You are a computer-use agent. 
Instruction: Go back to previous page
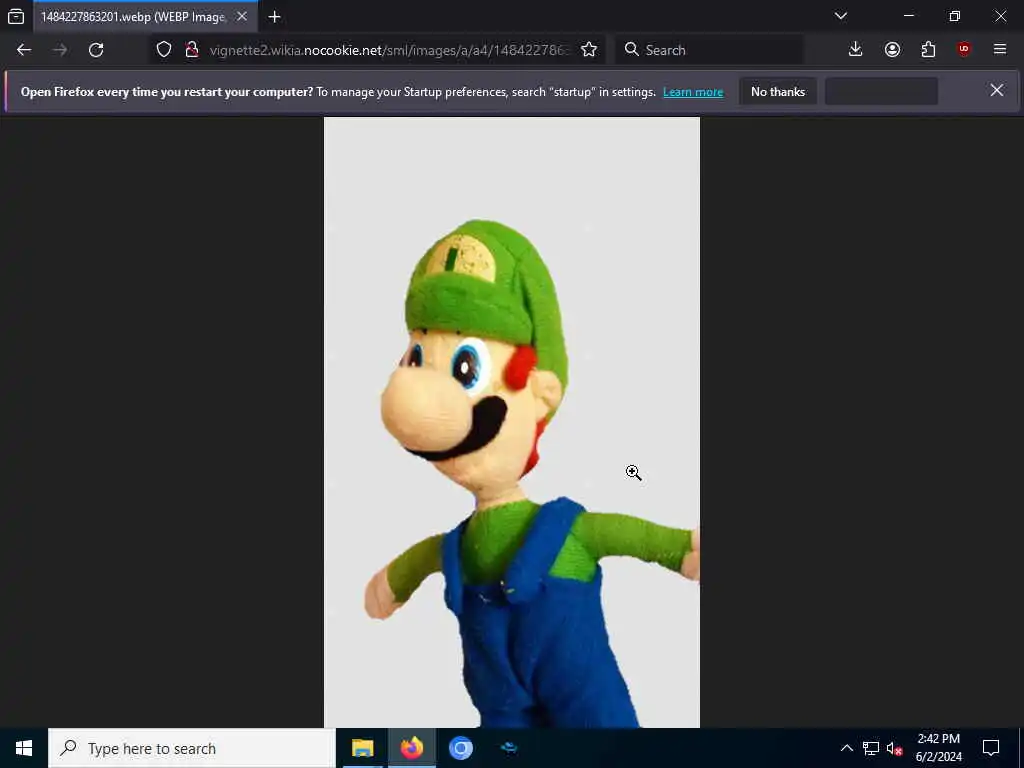tap(24, 50)
